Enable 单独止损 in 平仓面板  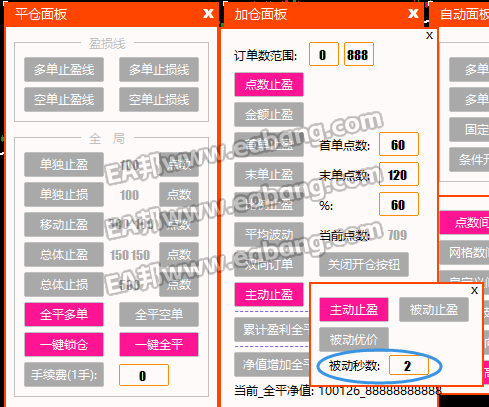tap(64, 194)
